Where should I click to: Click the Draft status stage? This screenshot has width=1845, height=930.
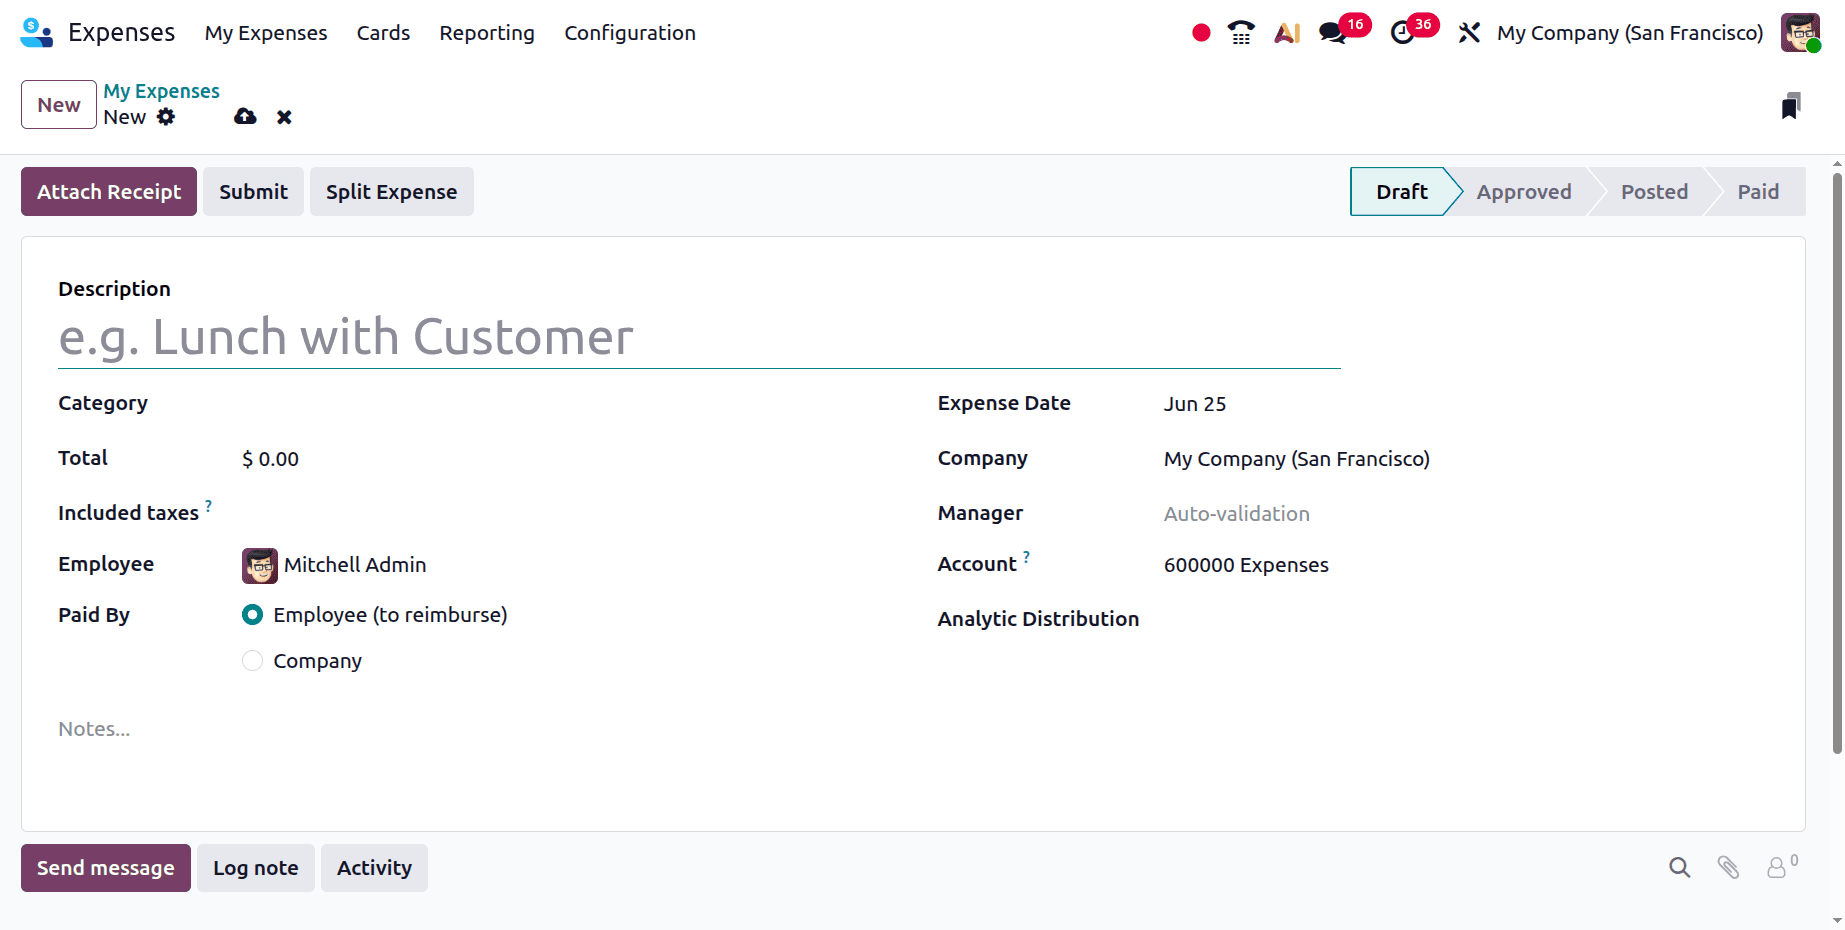pyautogui.click(x=1401, y=192)
